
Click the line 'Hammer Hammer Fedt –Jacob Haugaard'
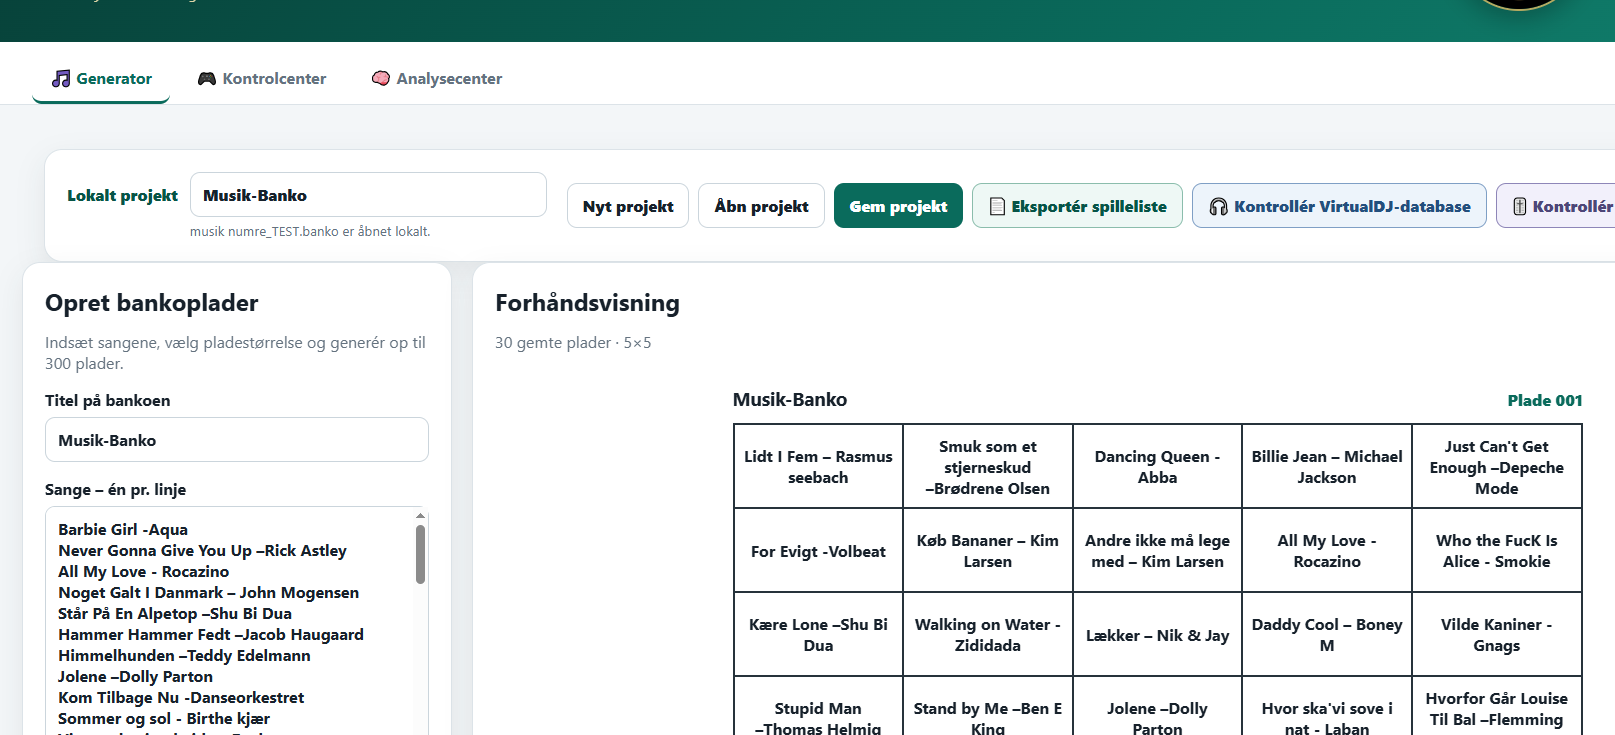click(211, 635)
